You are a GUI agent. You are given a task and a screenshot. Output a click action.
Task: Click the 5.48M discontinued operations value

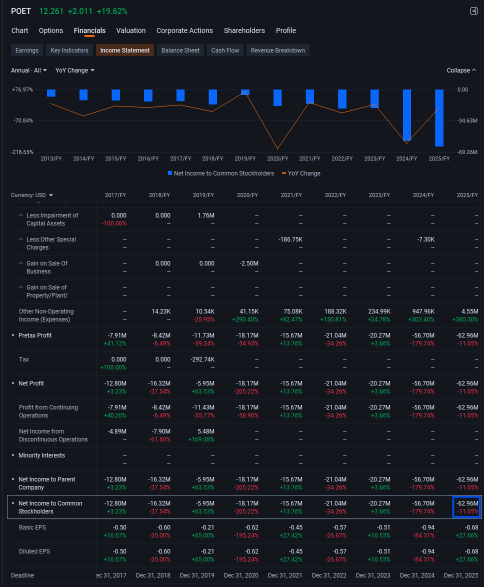[x=206, y=431]
